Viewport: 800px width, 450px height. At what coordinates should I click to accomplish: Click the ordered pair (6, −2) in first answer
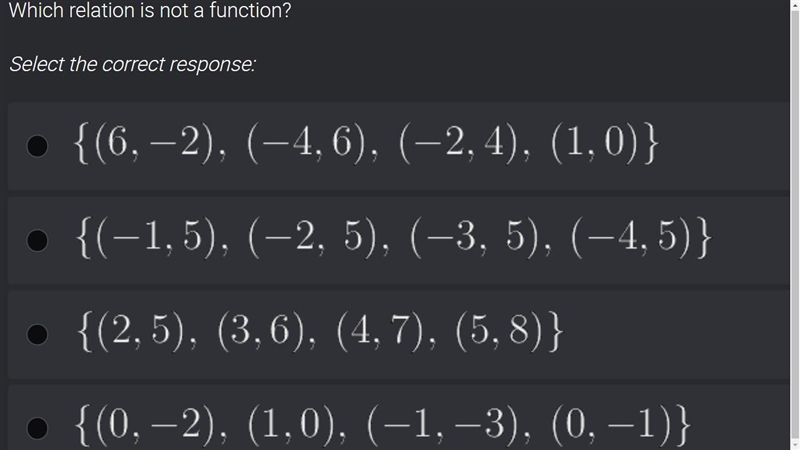tap(154, 143)
